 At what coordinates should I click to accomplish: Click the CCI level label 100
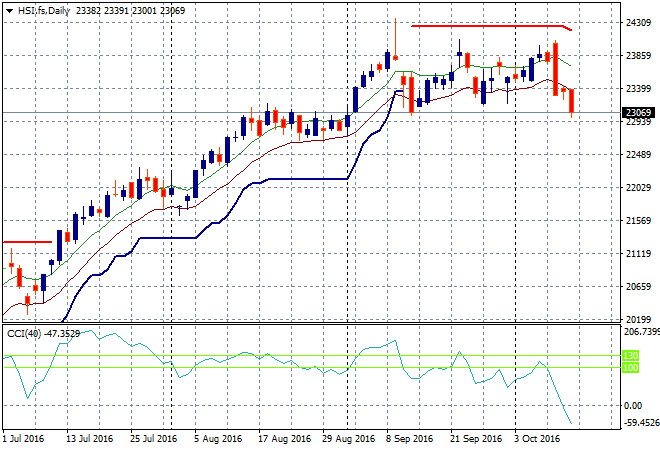click(630, 367)
